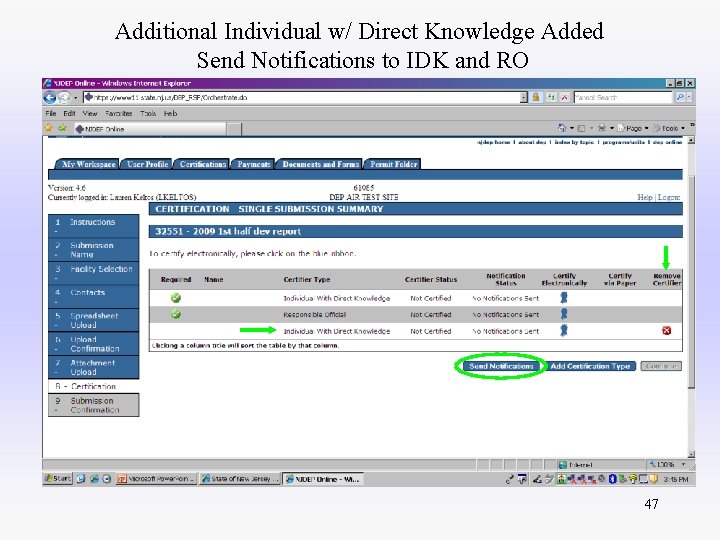Sort table by Certifier Type column header
This screenshot has height=540, width=720.
click(x=307, y=279)
